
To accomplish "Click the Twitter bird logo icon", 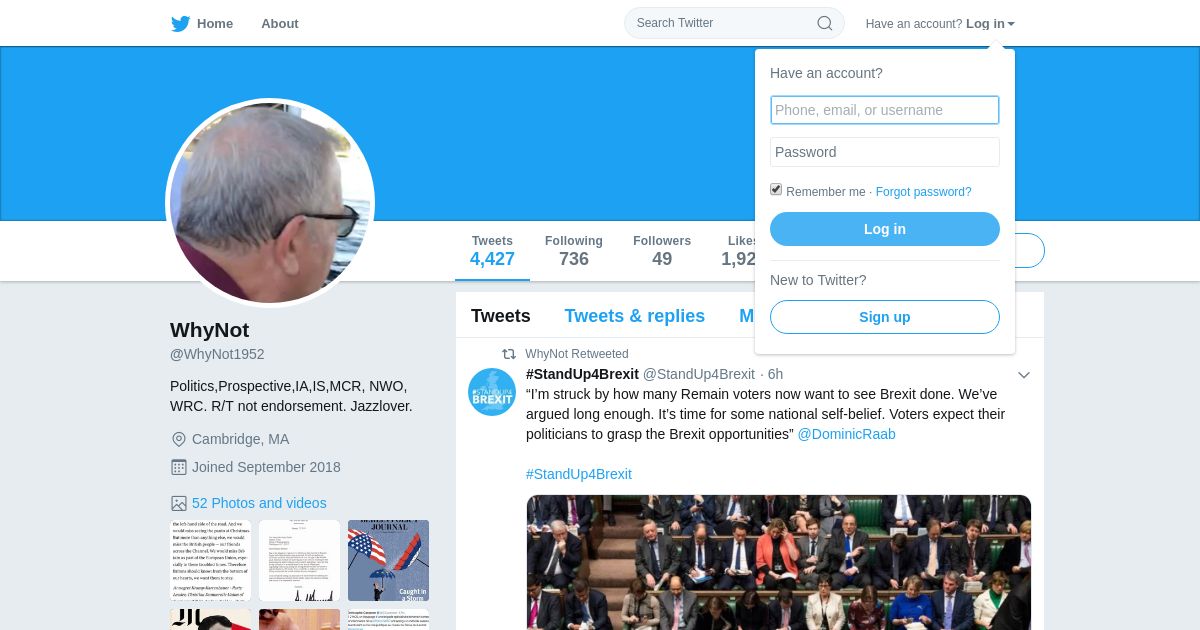I will 180,23.
